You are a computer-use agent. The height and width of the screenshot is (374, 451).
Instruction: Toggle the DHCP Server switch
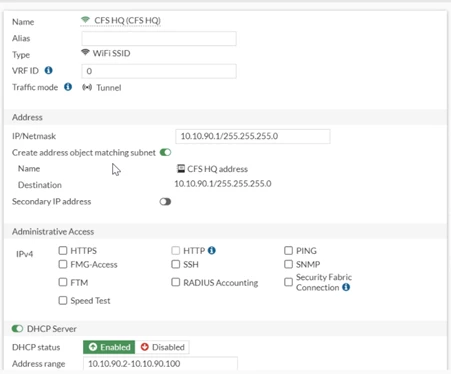tap(17, 329)
